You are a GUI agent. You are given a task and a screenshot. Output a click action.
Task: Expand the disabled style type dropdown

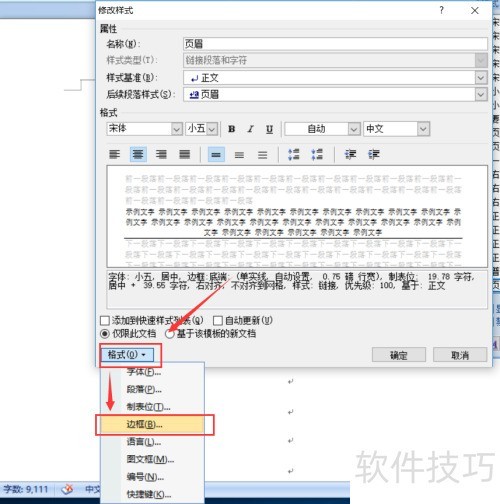480,60
